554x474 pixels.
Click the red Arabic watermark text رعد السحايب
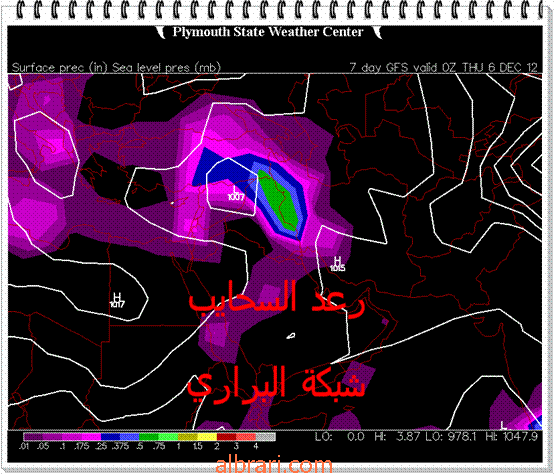coord(276,301)
